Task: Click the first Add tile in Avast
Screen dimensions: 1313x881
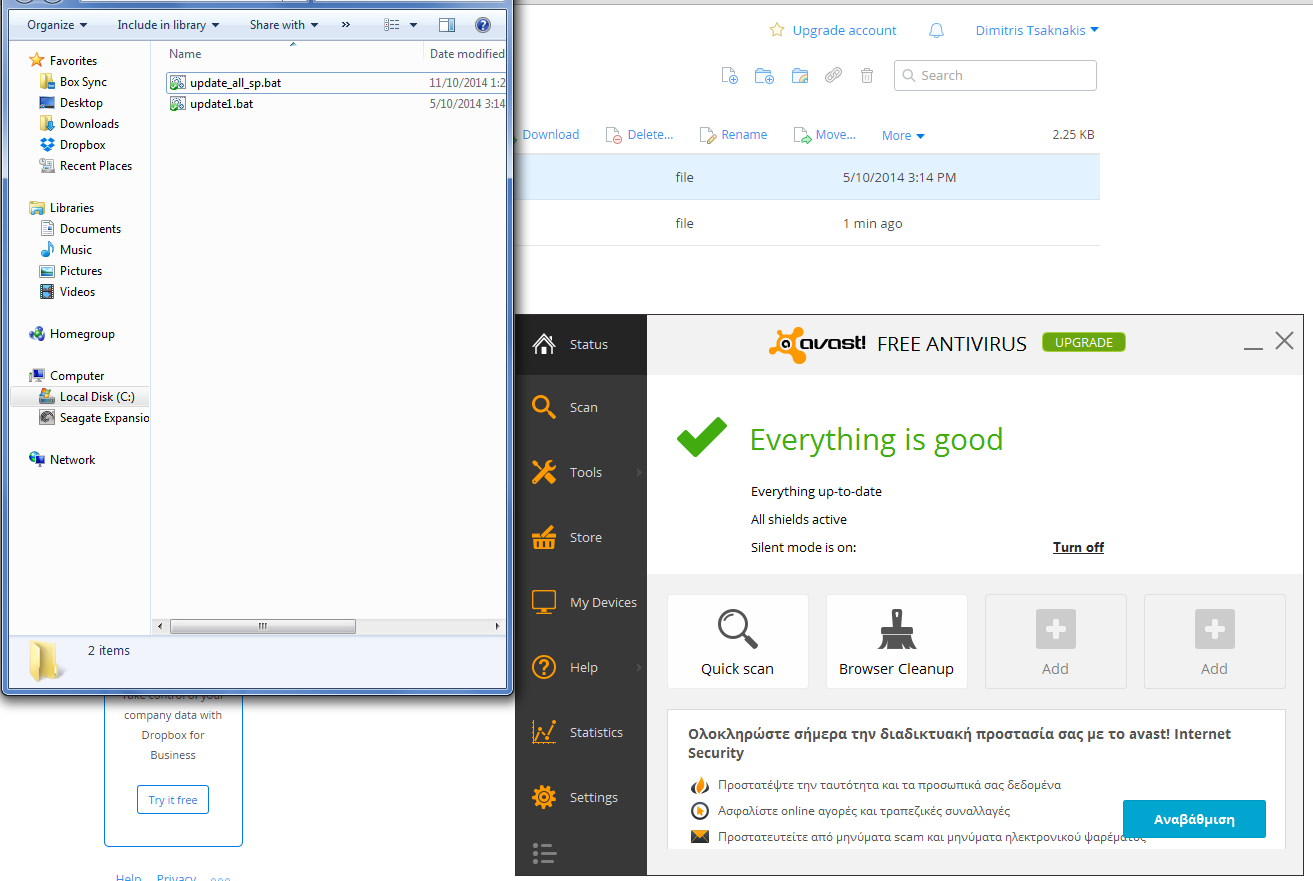Action: click(x=1056, y=641)
